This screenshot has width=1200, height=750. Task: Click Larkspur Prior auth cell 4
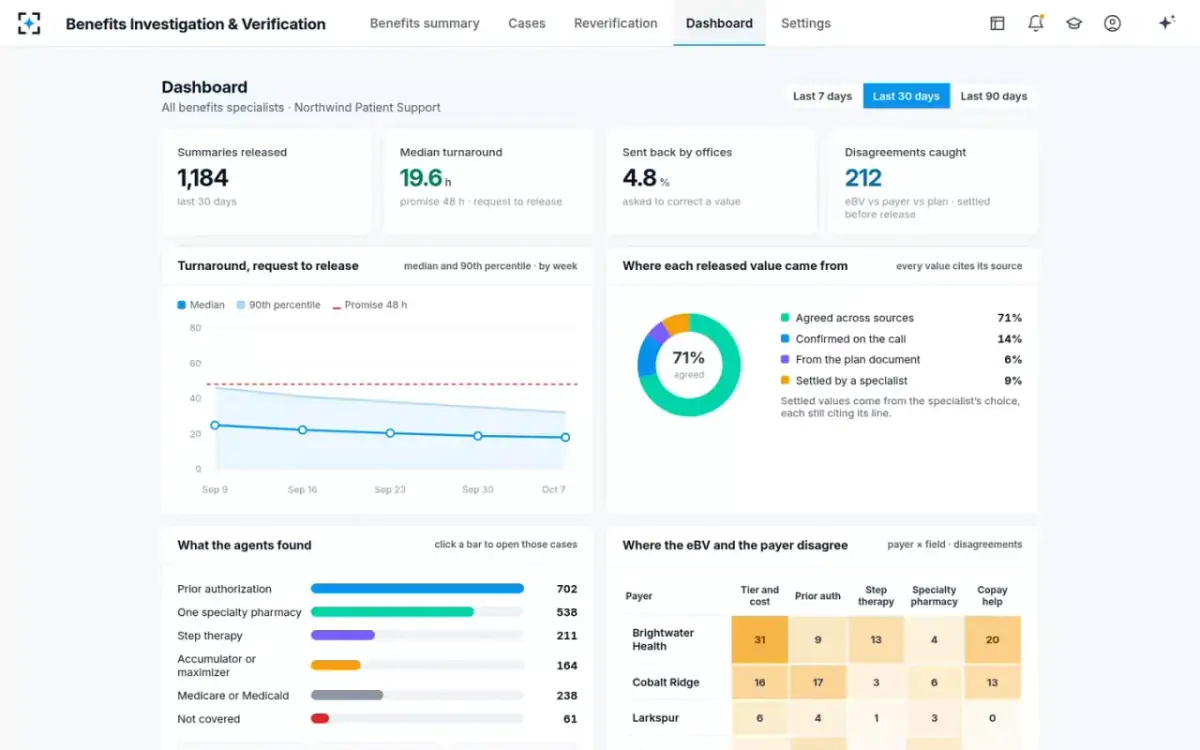click(818, 718)
